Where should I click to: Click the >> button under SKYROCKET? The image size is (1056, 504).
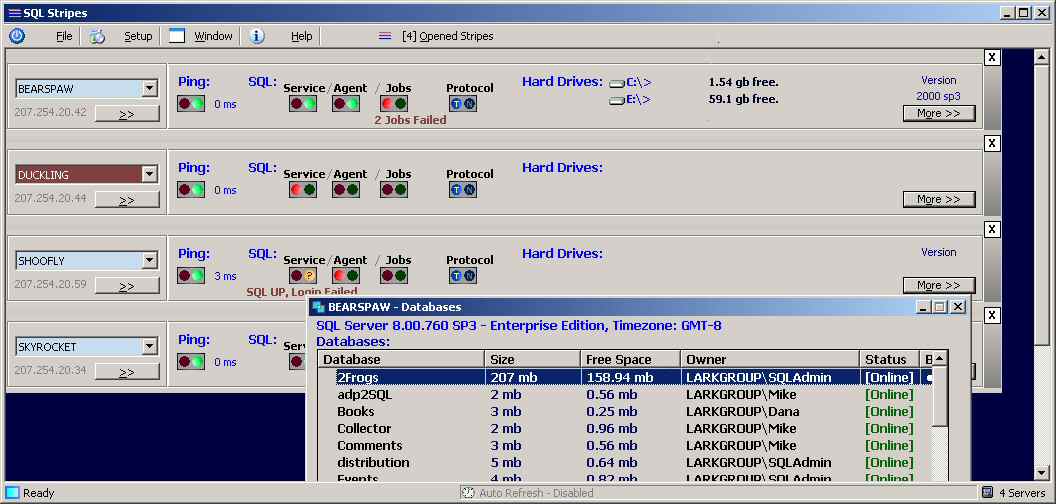pyautogui.click(x=127, y=372)
